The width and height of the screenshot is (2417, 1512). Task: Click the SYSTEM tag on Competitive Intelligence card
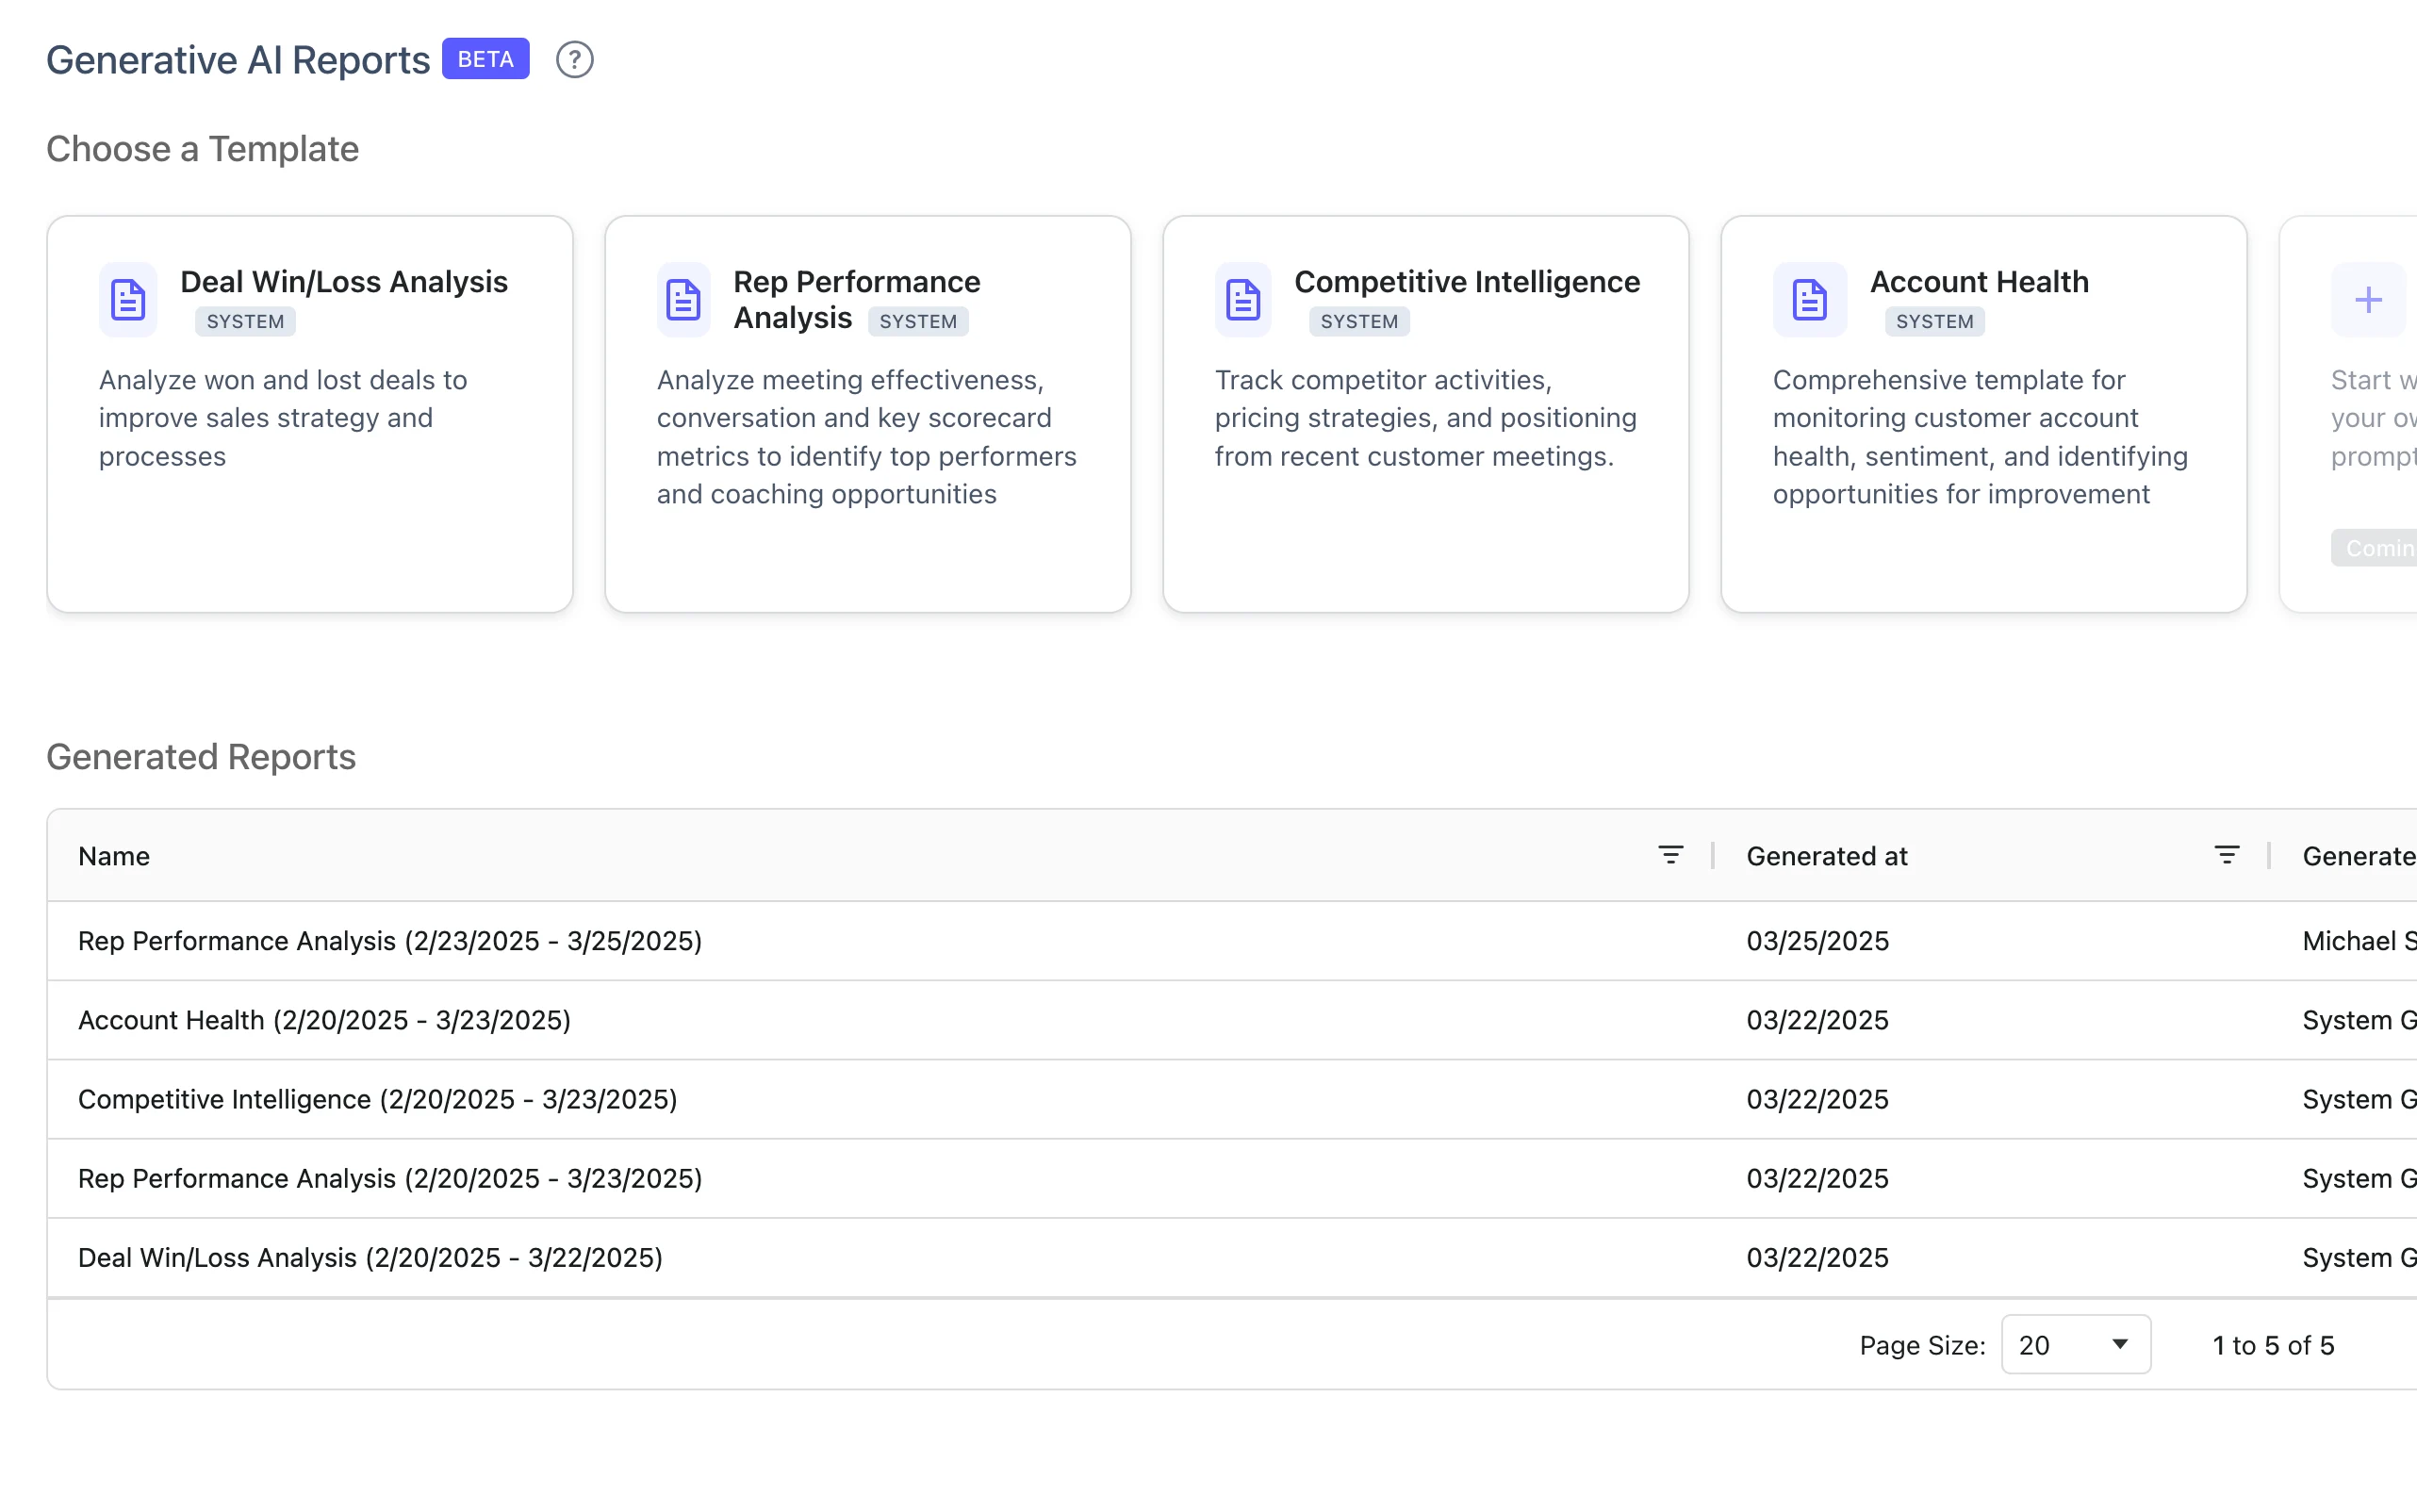click(1359, 321)
